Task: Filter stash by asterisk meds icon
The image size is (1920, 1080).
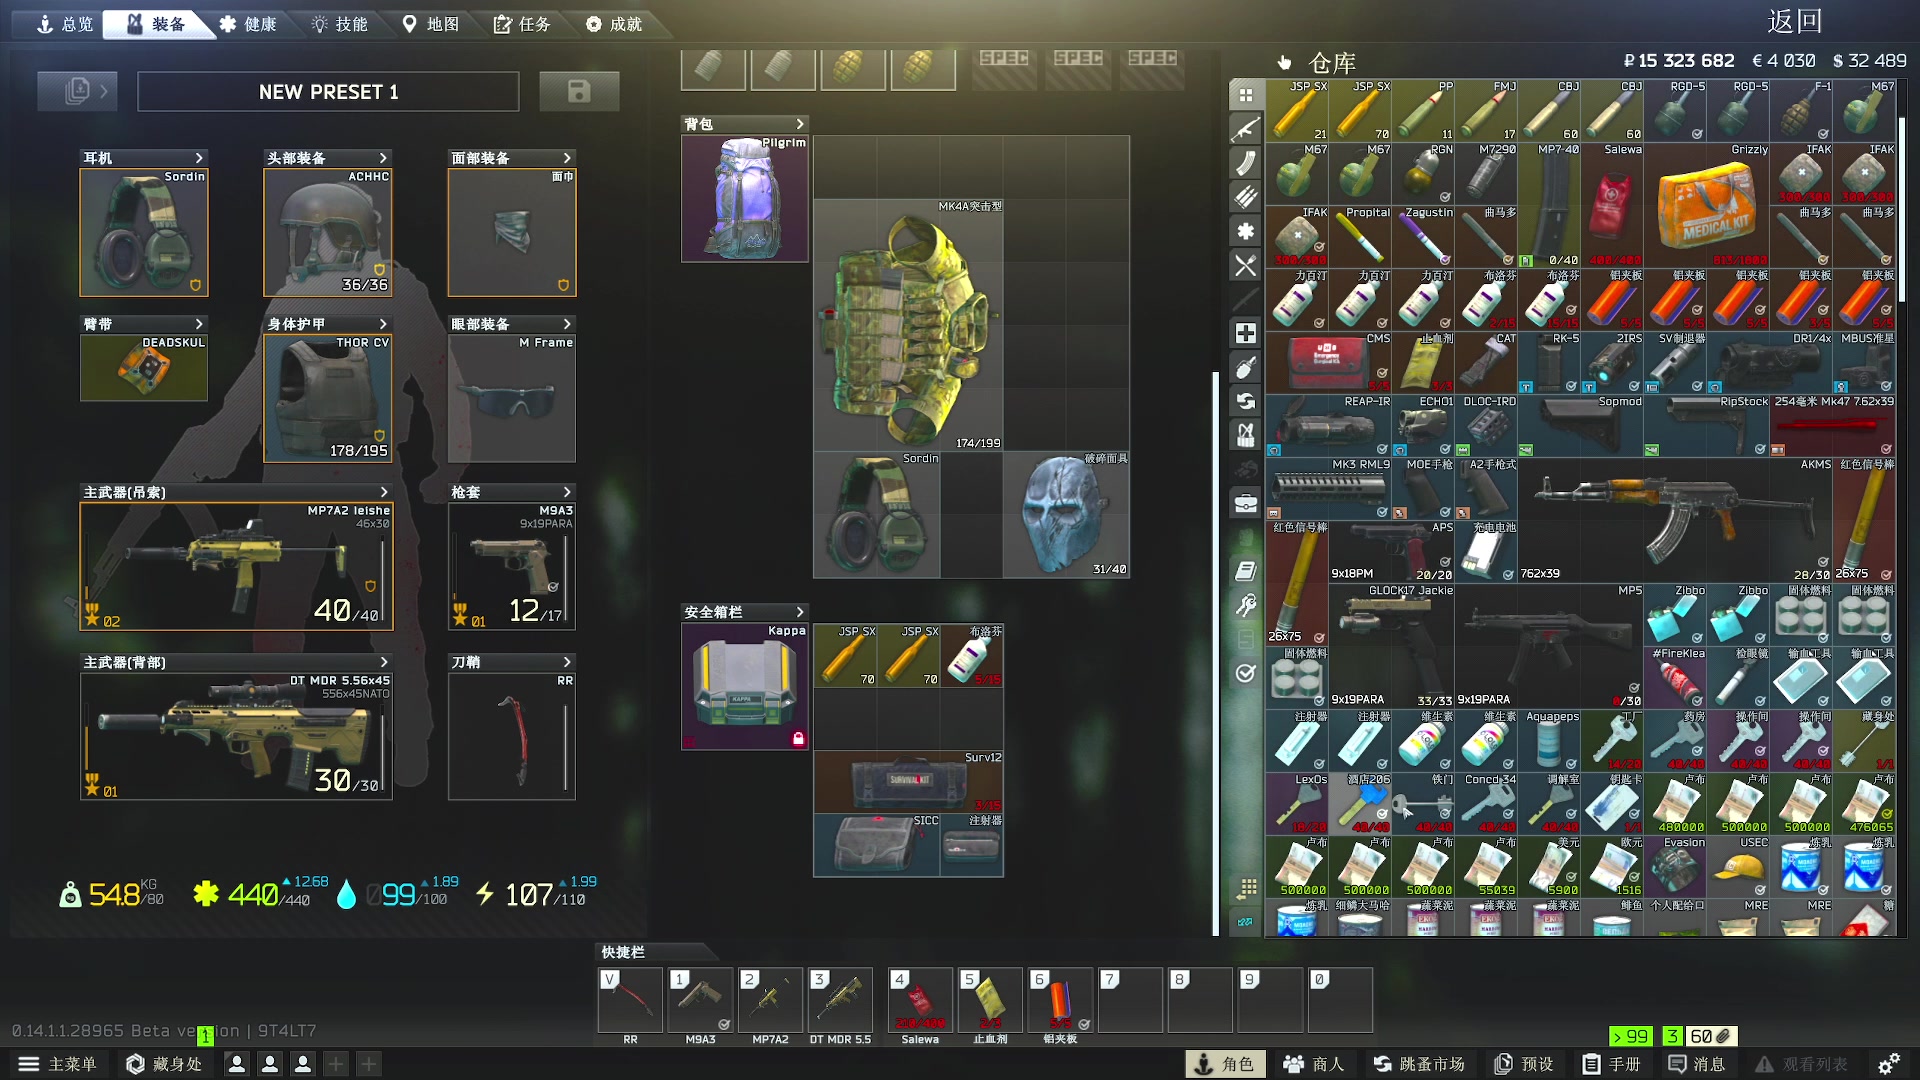Action: 1245,231
